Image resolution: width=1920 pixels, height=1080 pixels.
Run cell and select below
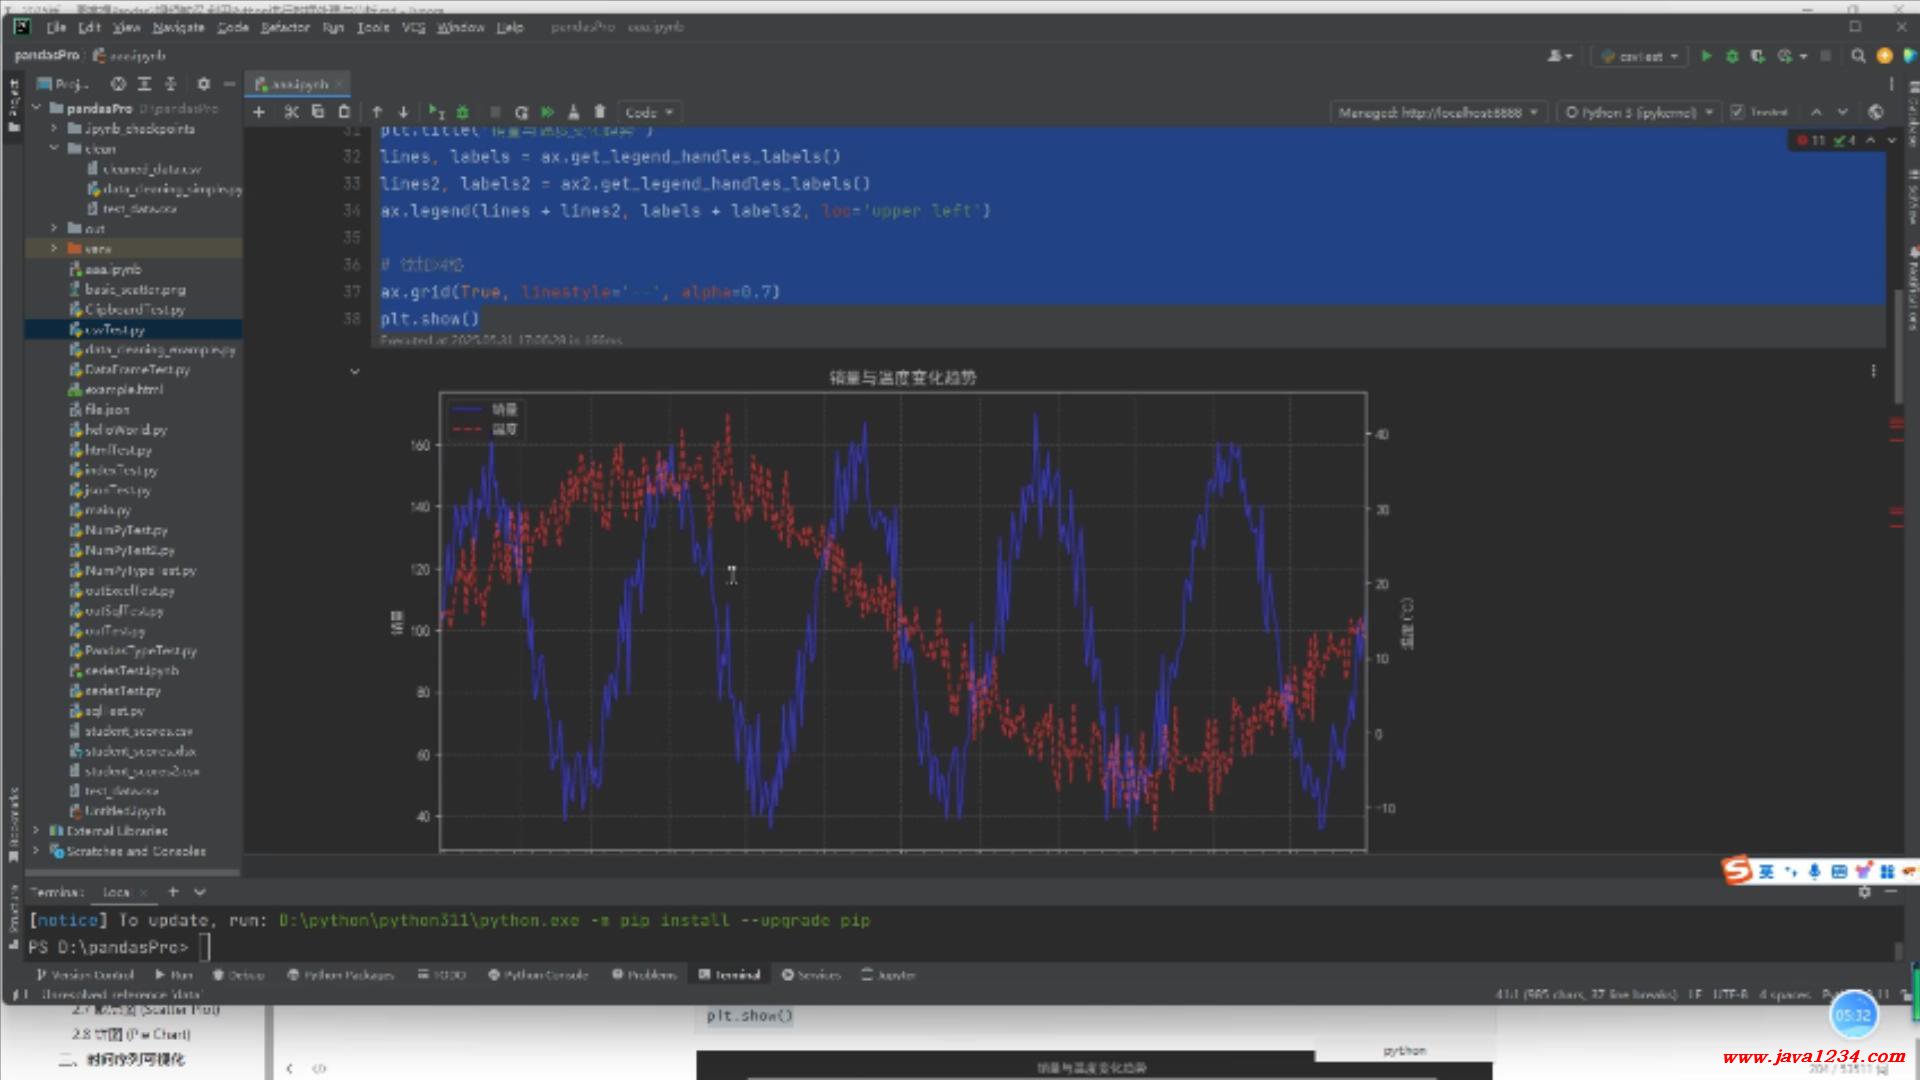436,112
